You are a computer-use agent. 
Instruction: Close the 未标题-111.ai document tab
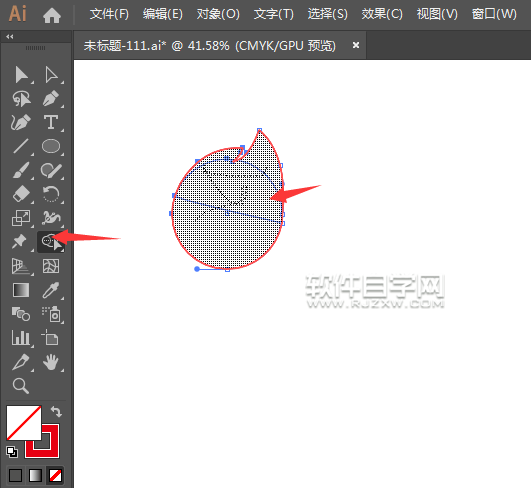coord(356,45)
